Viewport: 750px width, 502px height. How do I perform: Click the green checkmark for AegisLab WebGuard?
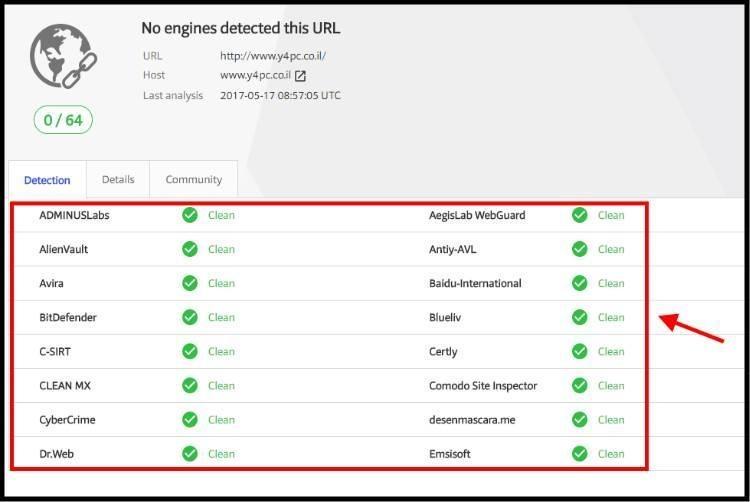point(580,215)
